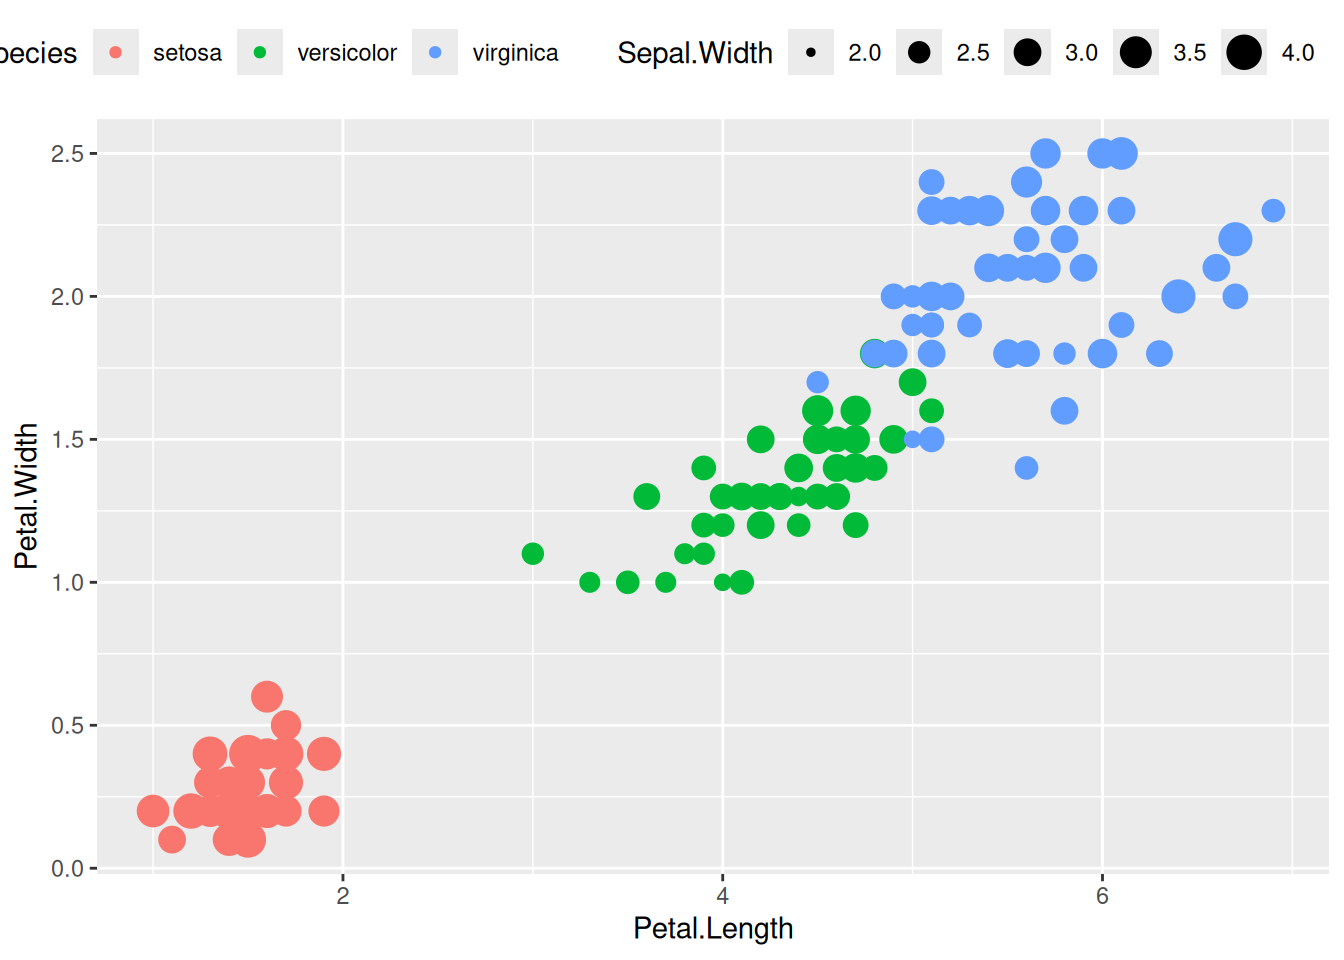This screenshot has height=960, width=1344.
Task: Click the 2.5 tick label on y-axis
Action: coord(67,154)
